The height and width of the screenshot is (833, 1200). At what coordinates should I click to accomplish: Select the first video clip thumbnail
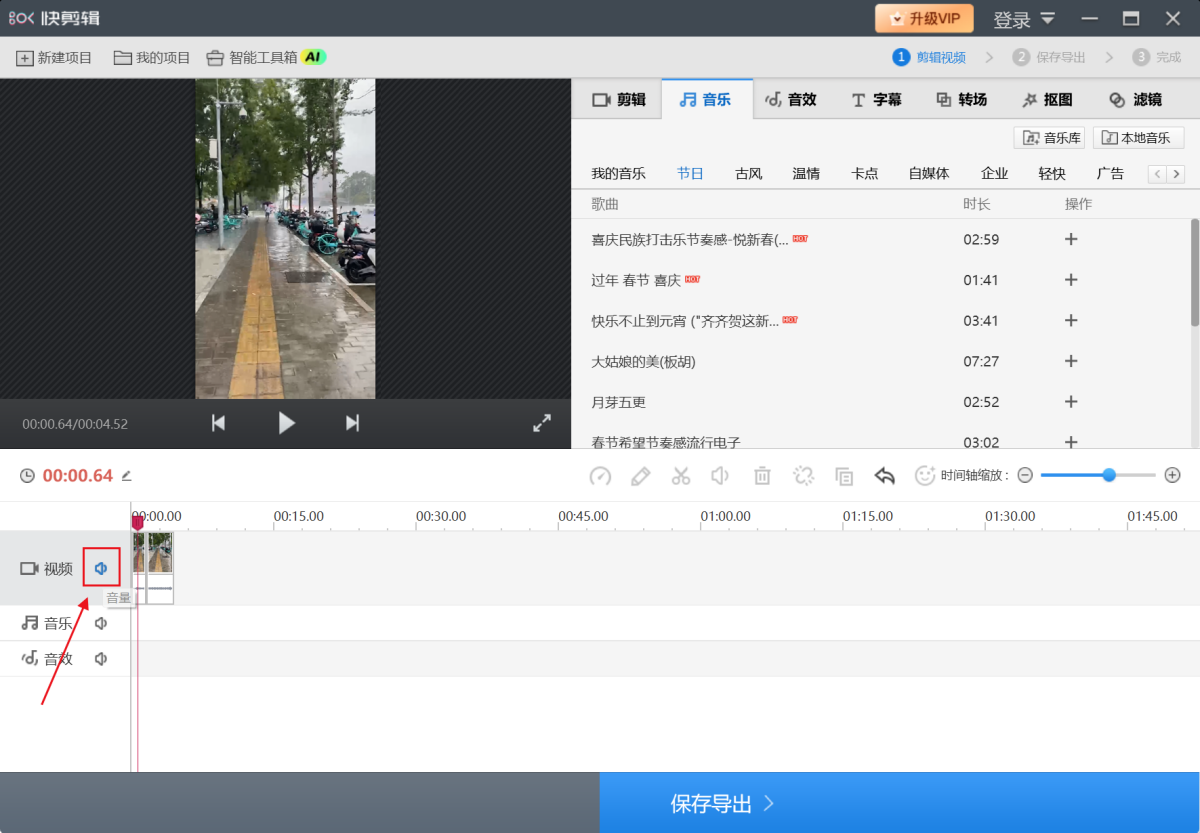pos(139,567)
